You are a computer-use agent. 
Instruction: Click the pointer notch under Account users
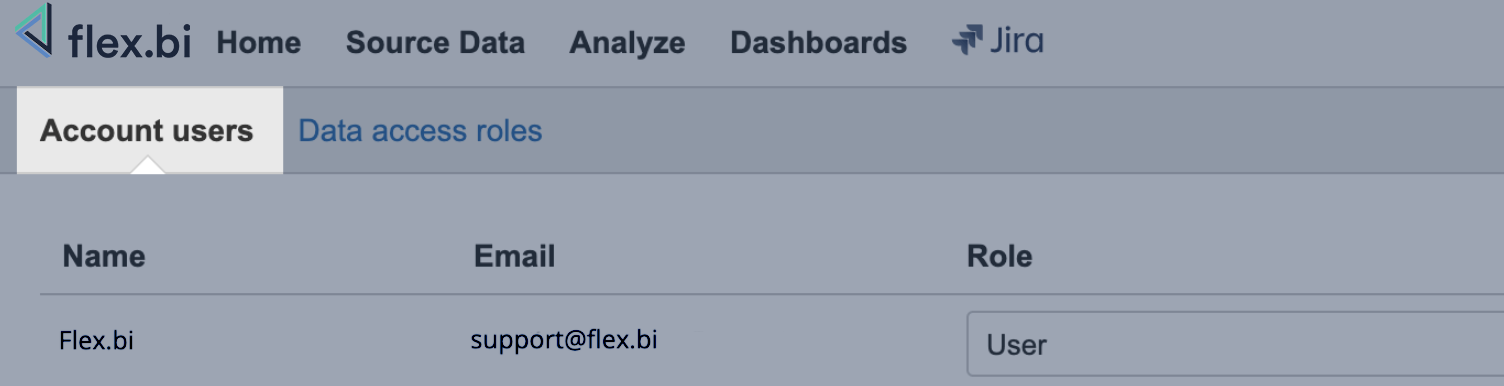148,166
